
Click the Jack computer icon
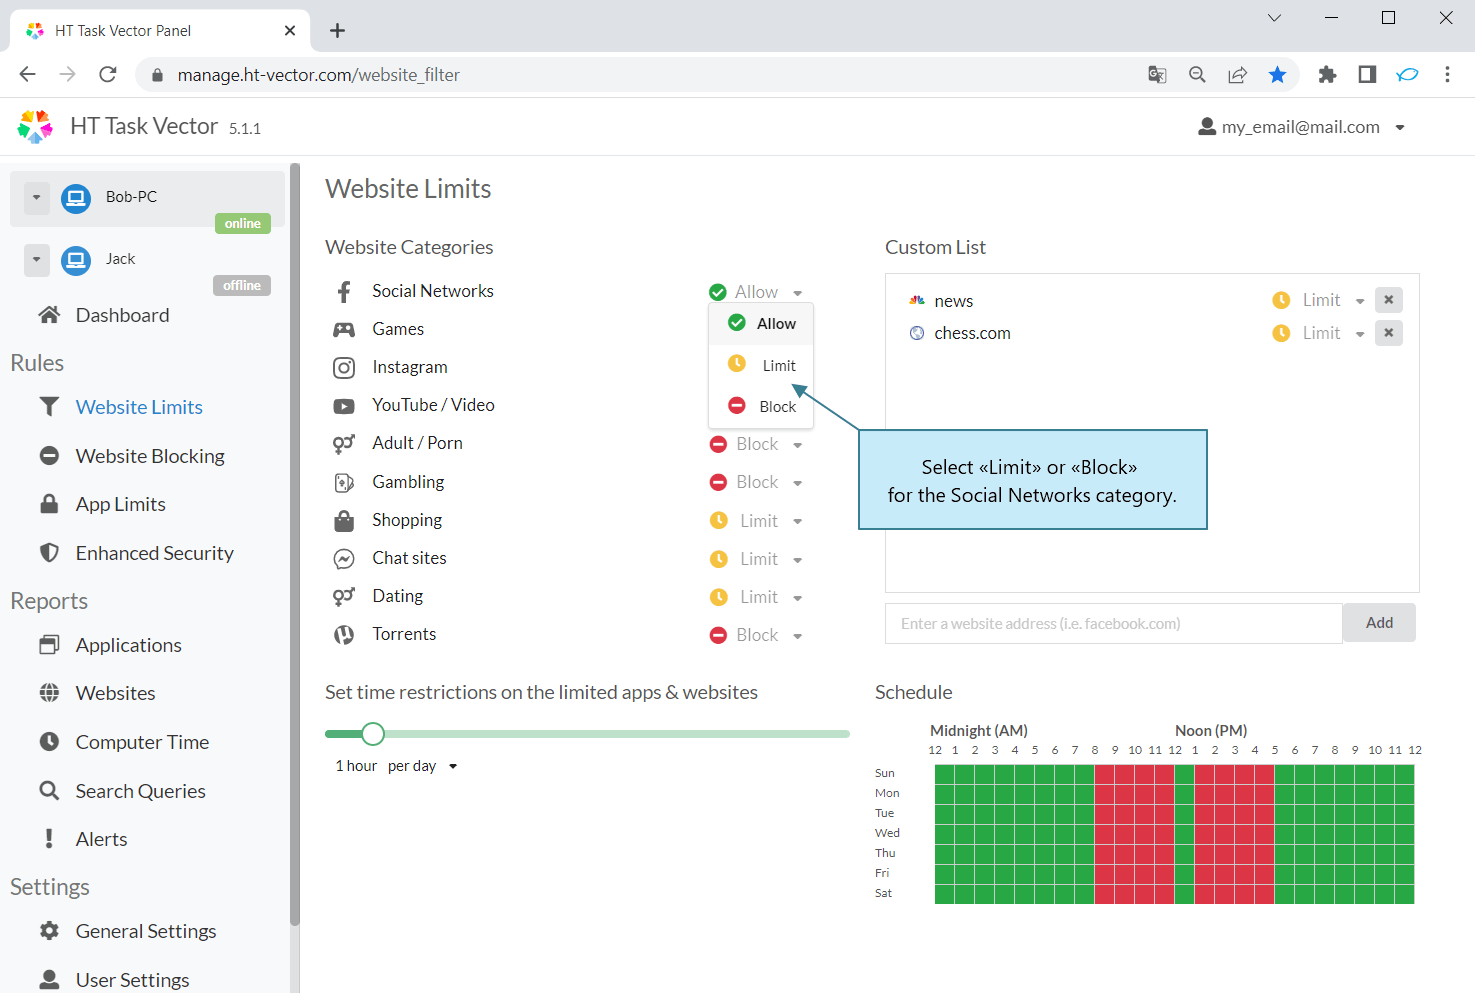pos(76,260)
